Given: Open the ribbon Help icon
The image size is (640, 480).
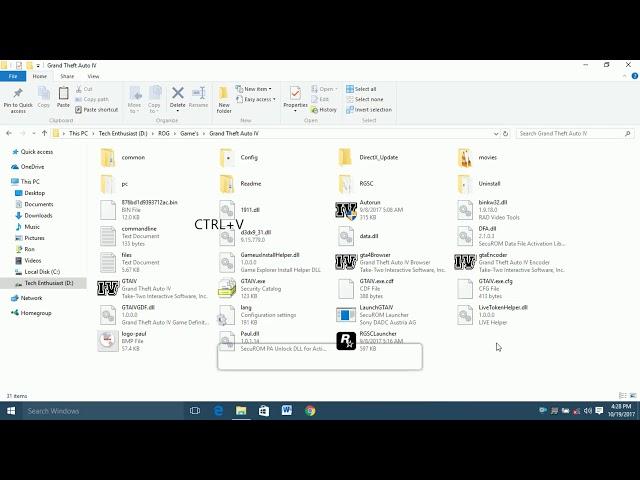Looking at the screenshot, I should pos(635,76).
